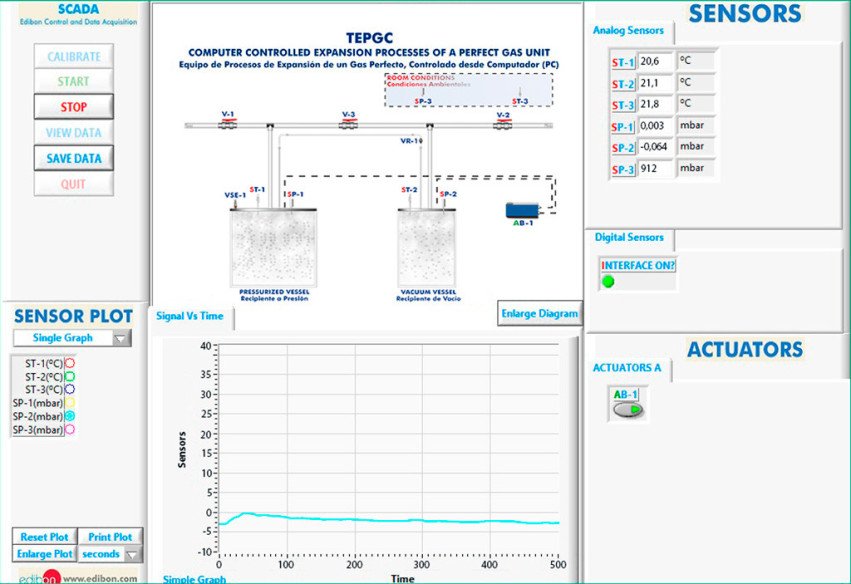Click the ST-2 temperature value field

click(x=655, y=82)
